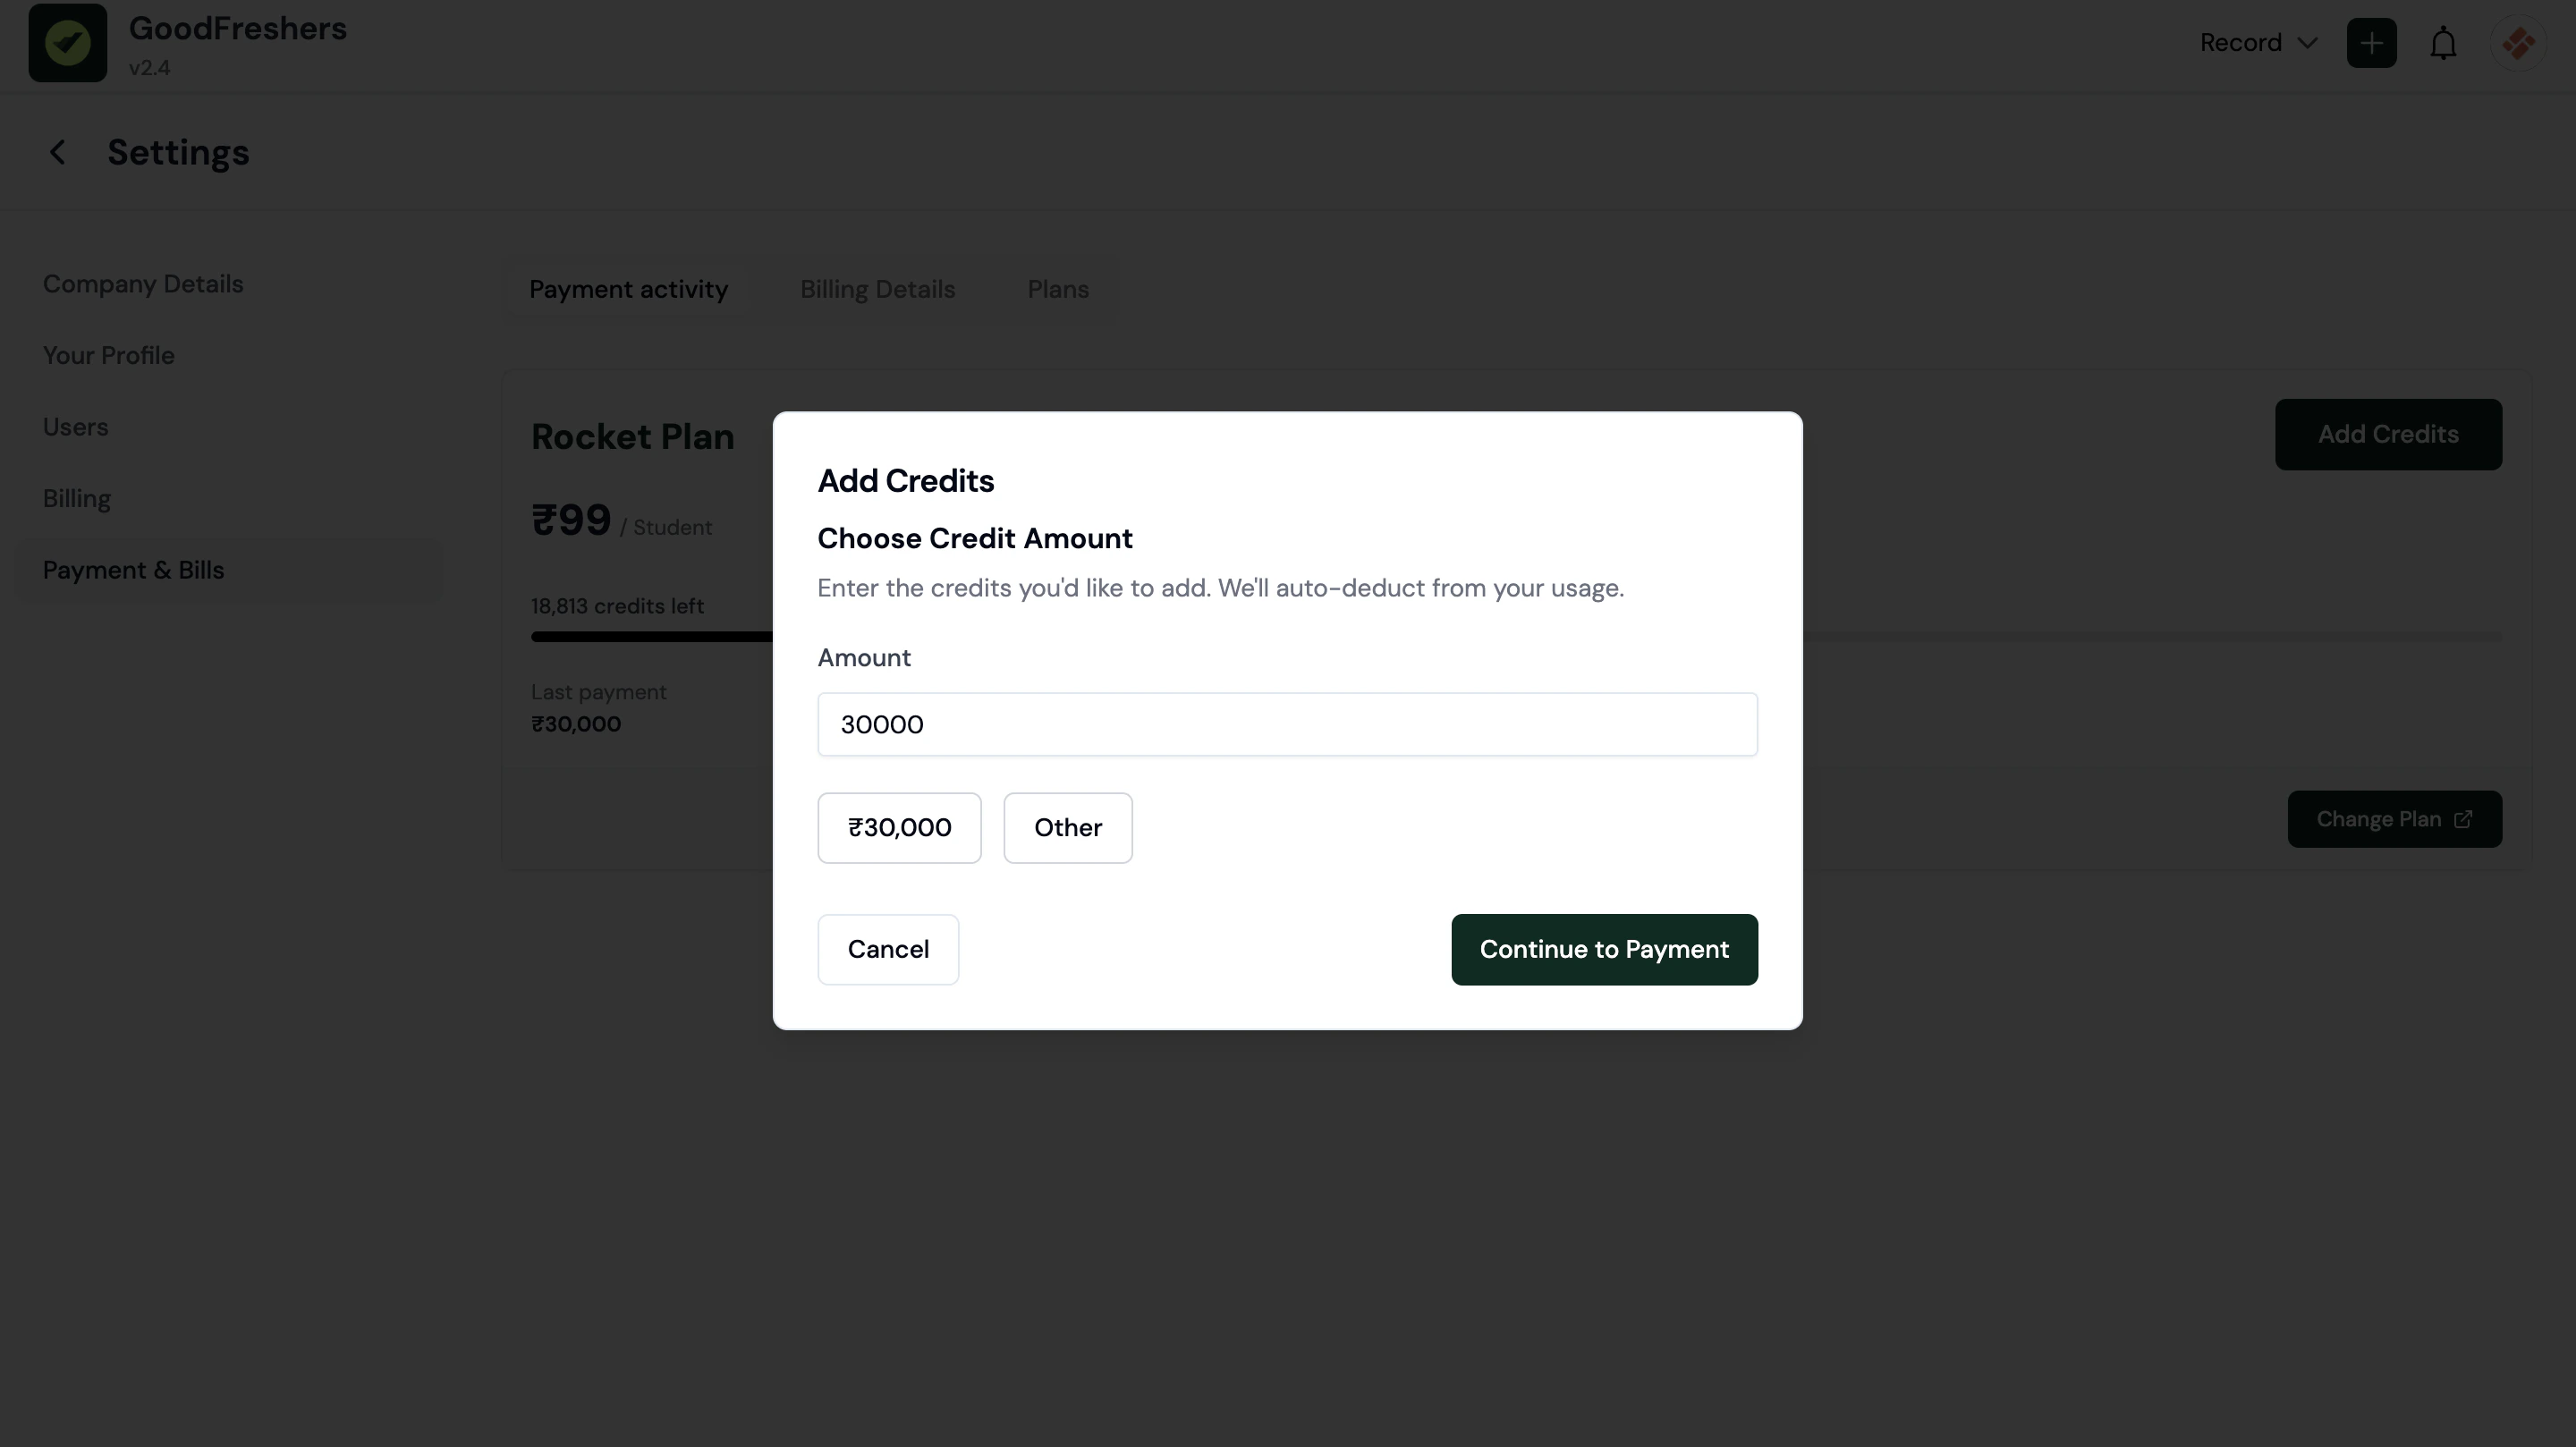
Task: Click the last payment ₹30,000 value
Action: click(576, 724)
